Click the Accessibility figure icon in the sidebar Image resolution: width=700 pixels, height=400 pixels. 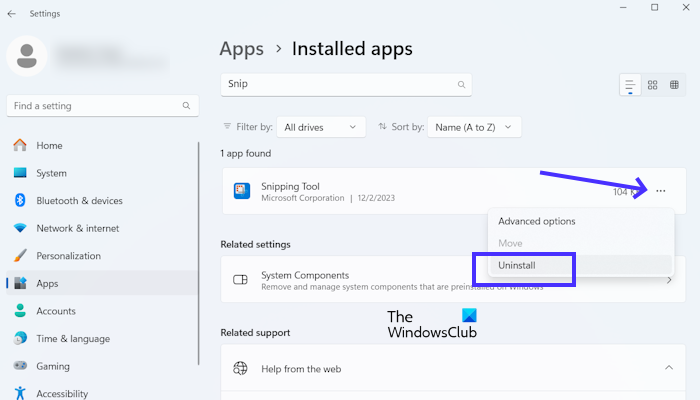(20, 393)
